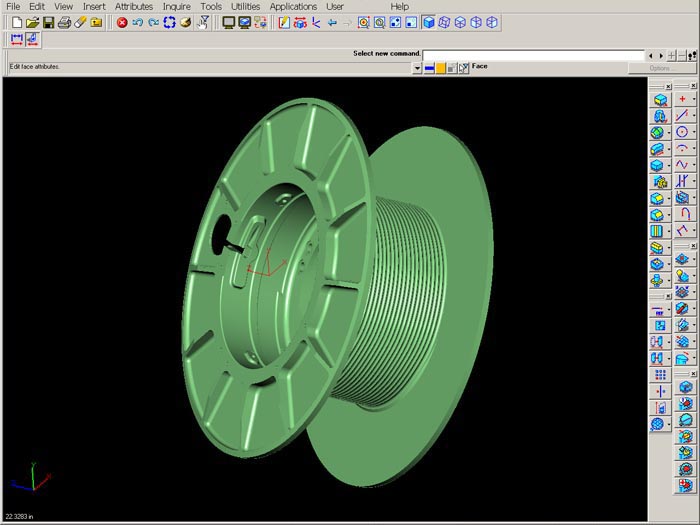Click the next-command right arrow button
This screenshot has width=700, height=525.
coord(660,55)
